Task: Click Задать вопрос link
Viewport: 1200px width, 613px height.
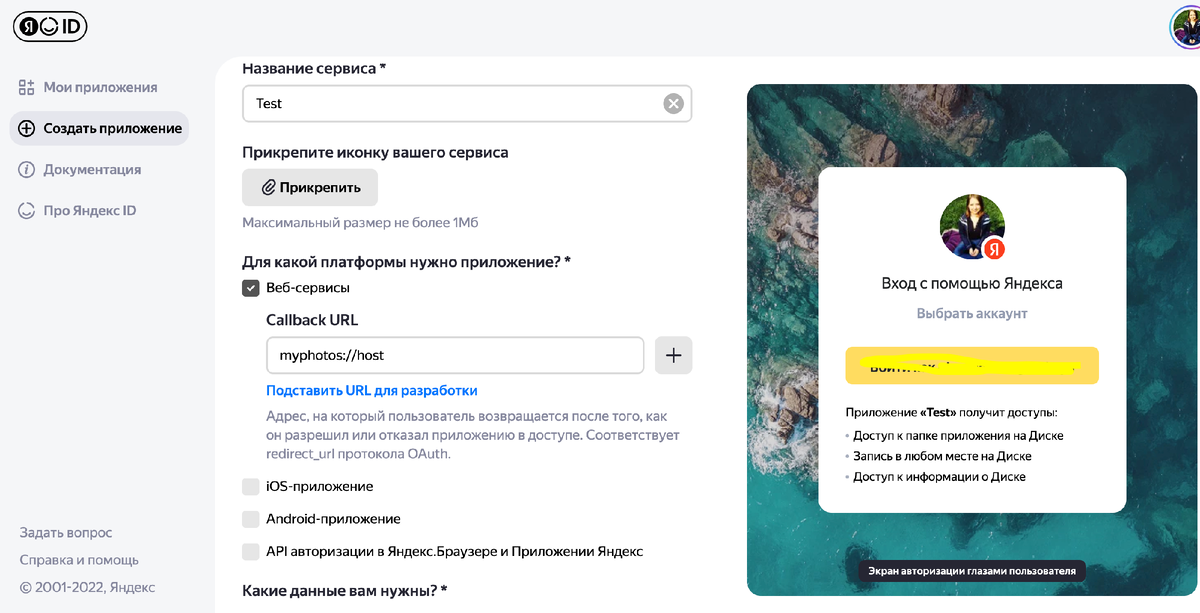Action: click(66, 532)
